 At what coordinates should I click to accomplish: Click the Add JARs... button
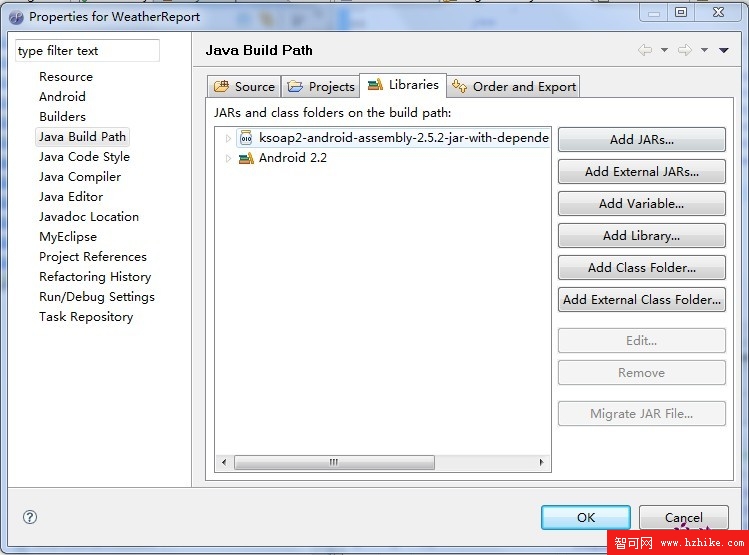tap(642, 139)
